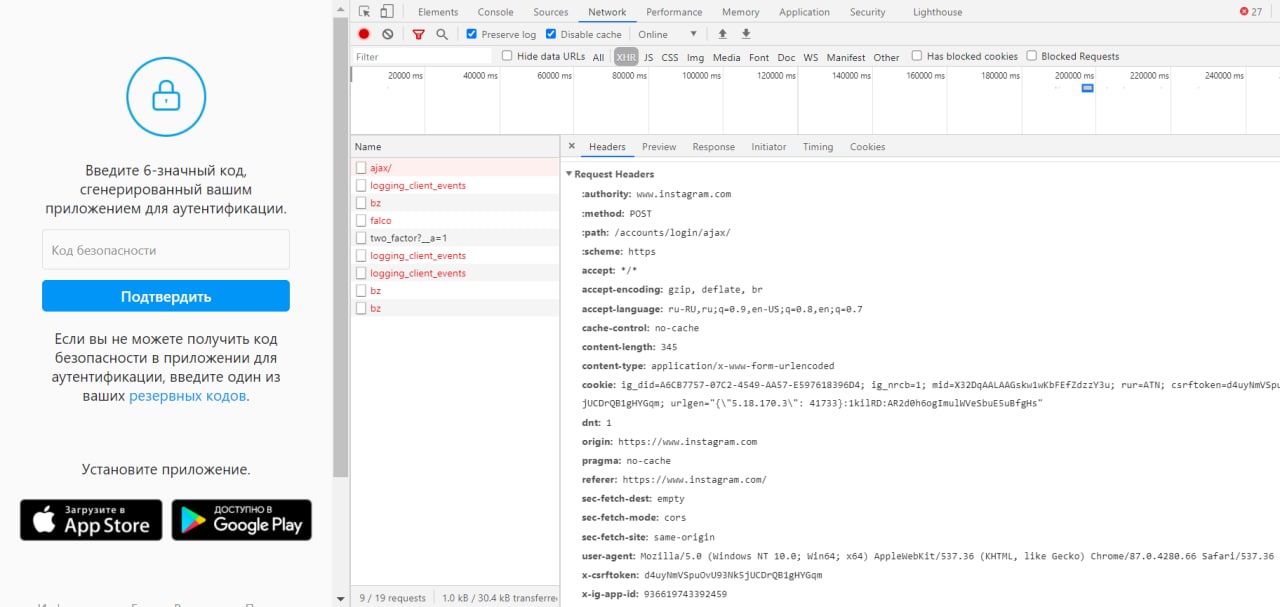The height and width of the screenshot is (607, 1280).
Task: Click the red filter funnel icon
Action: pos(419,34)
